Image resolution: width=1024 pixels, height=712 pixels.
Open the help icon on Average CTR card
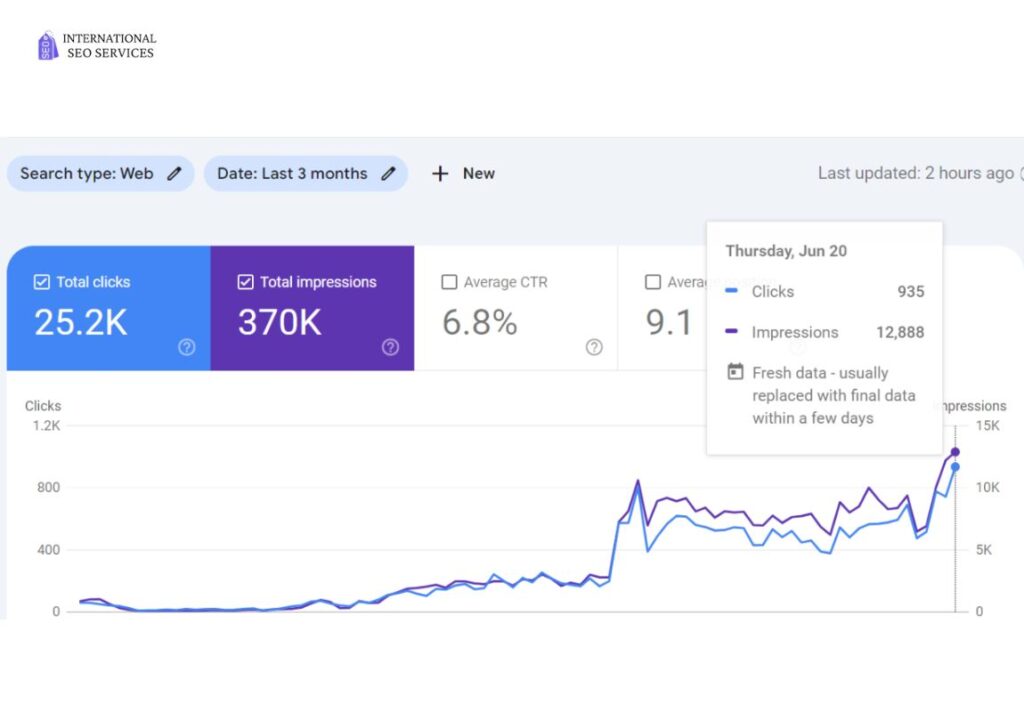pyautogui.click(x=594, y=347)
